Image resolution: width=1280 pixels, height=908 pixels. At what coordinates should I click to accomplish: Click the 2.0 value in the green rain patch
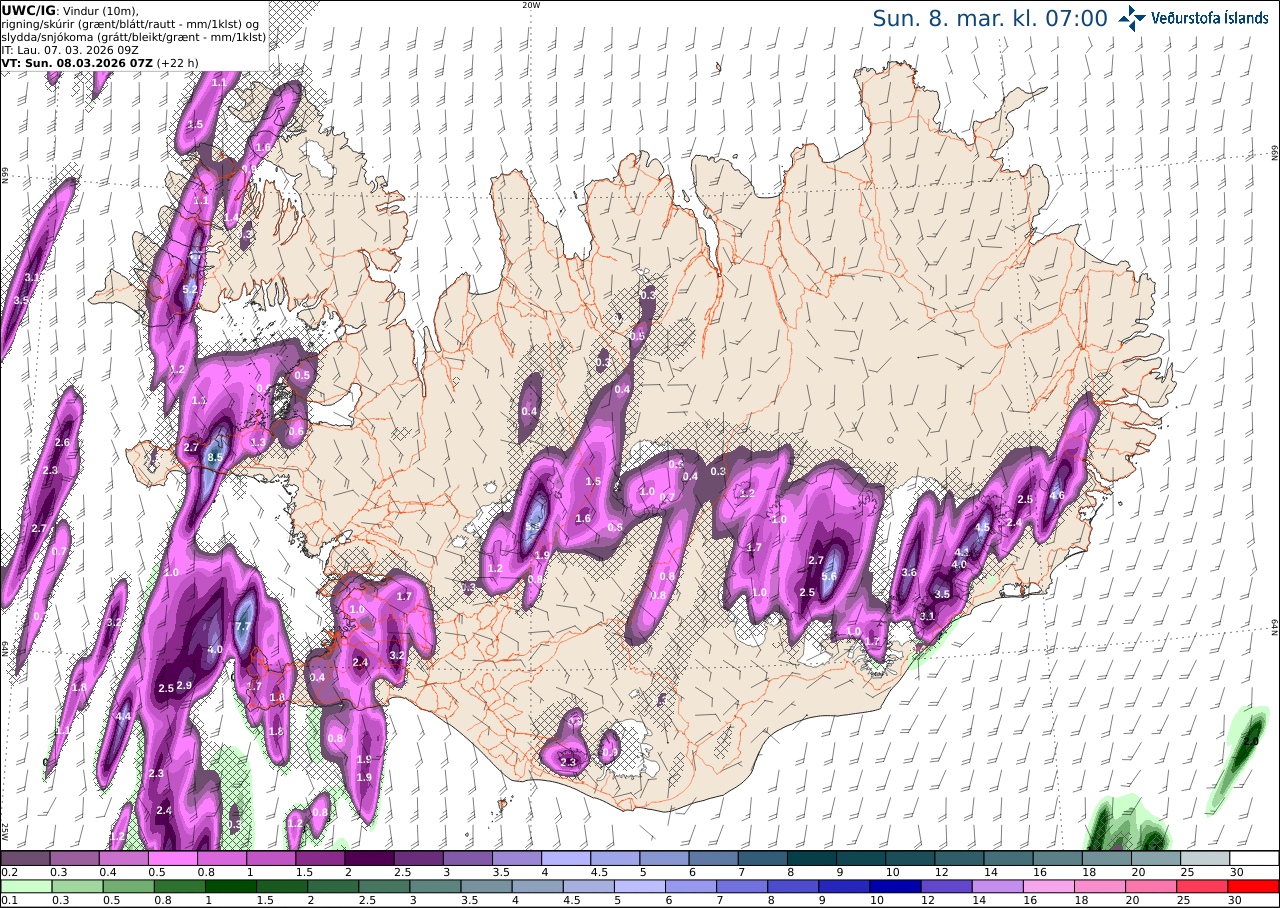click(x=1250, y=742)
